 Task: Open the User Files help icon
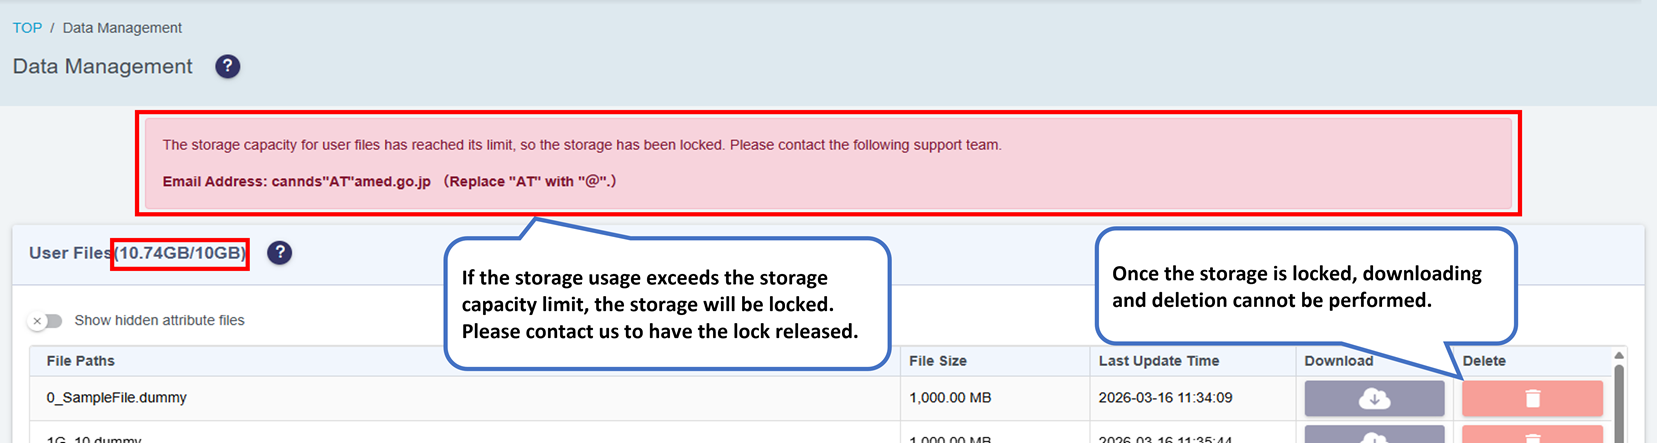(x=280, y=253)
